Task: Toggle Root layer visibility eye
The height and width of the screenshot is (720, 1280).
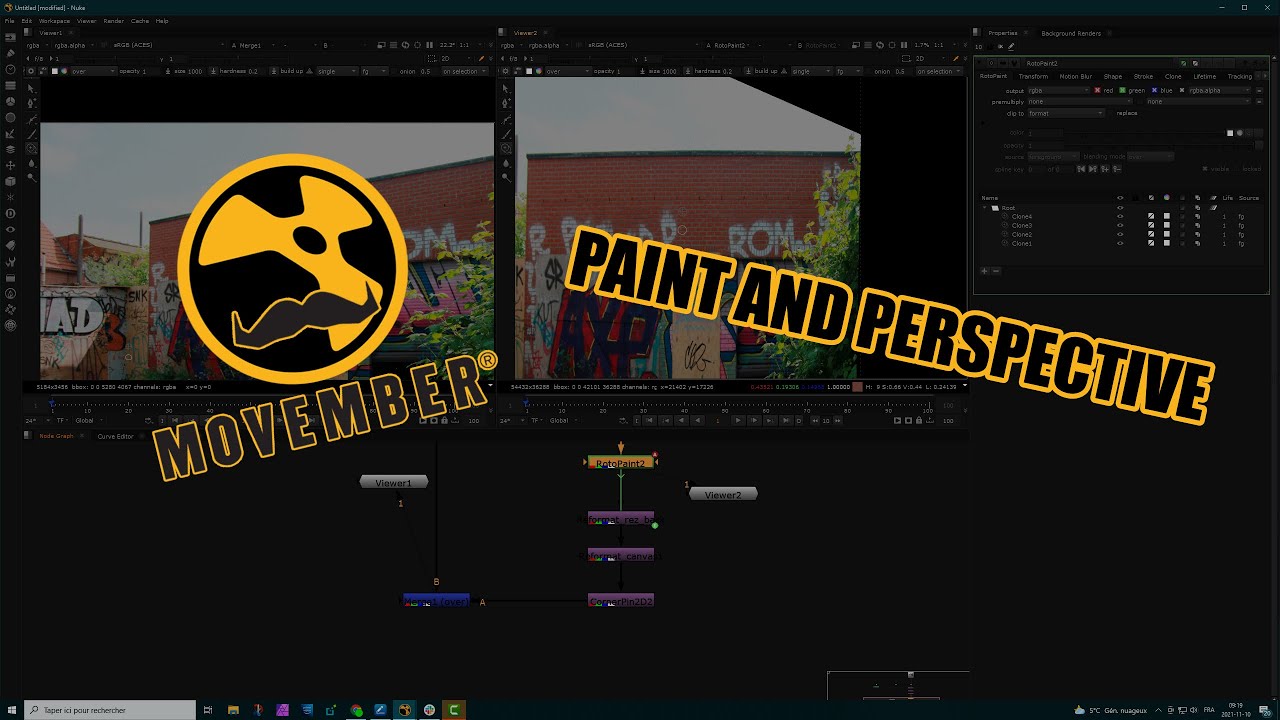Action: coord(1120,208)
